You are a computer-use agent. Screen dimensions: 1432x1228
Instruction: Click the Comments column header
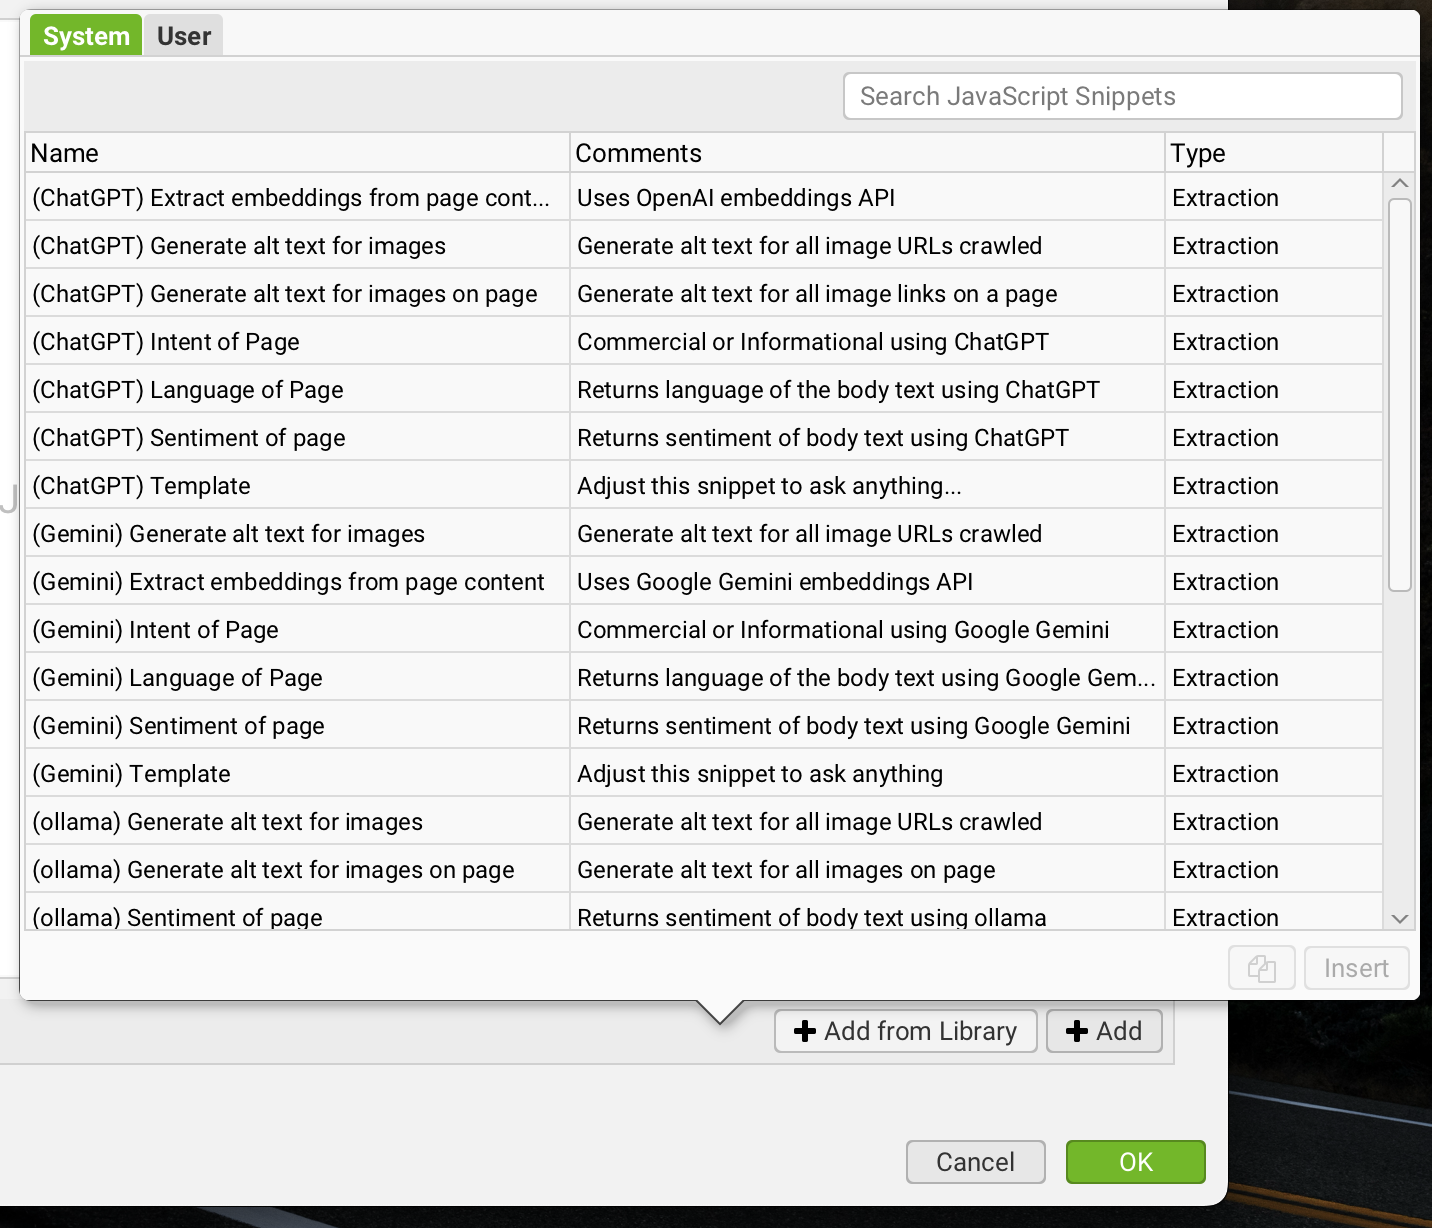pyautogui.click(x=866, y=153)
